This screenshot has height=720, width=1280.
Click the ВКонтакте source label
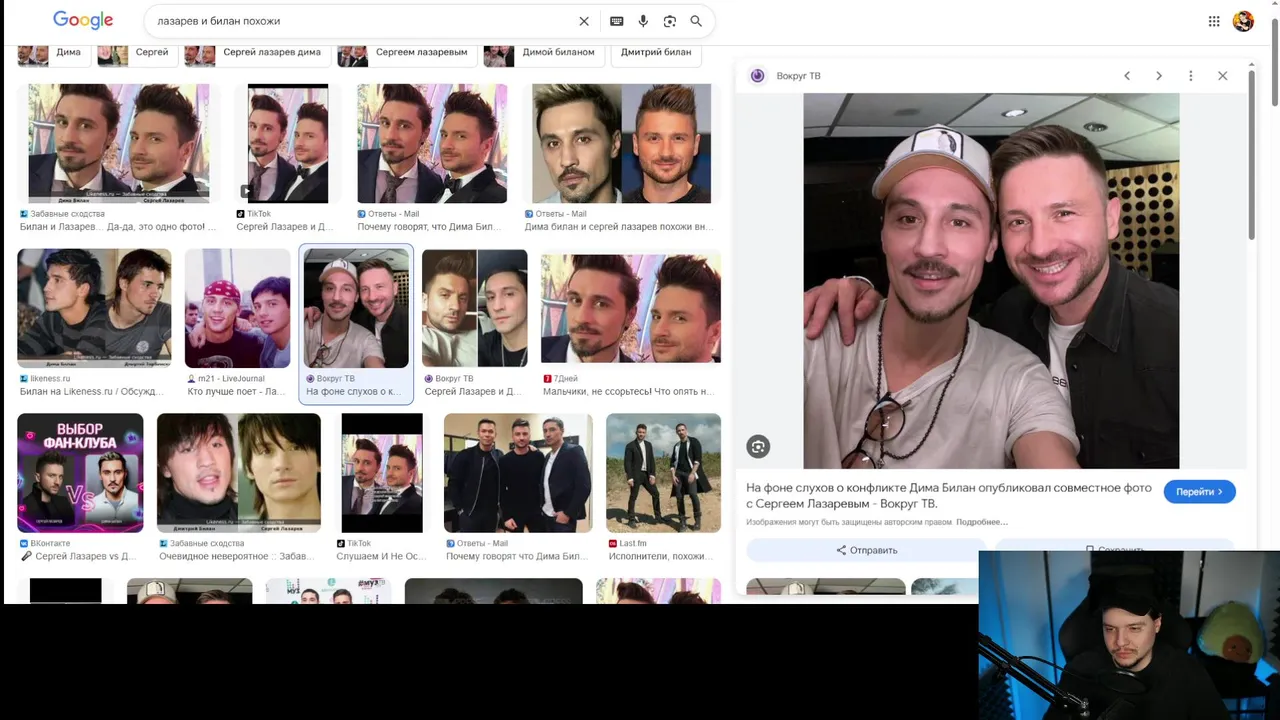point(51,544)
